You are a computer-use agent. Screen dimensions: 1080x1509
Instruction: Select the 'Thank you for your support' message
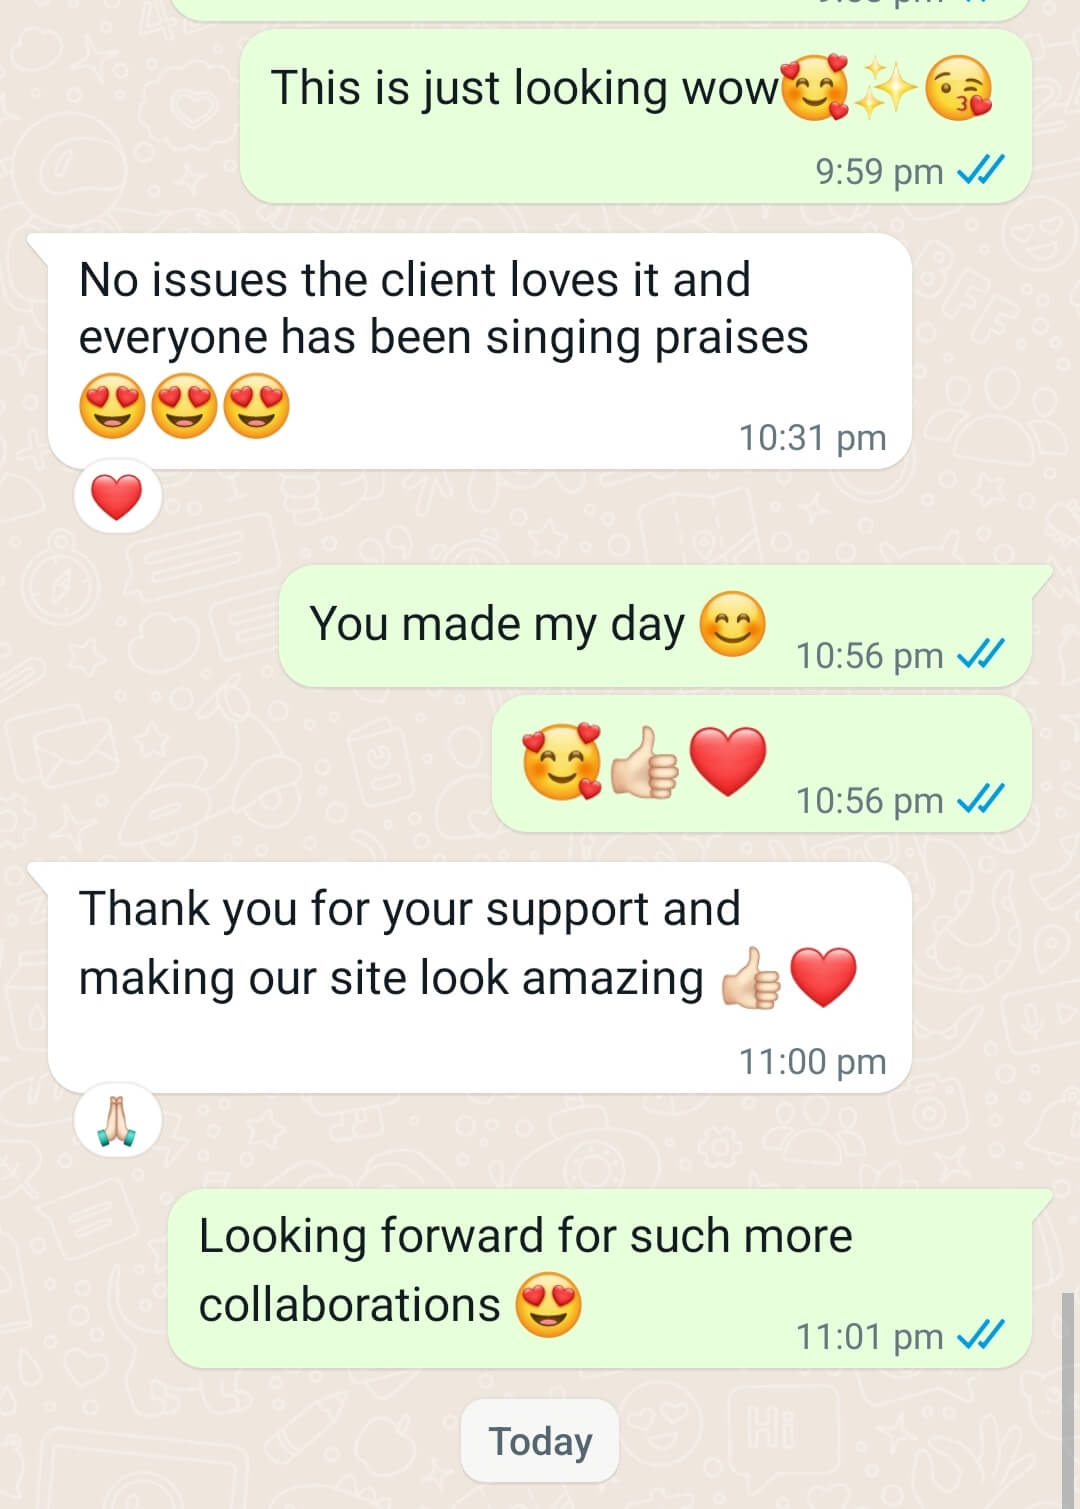[480, 977]
